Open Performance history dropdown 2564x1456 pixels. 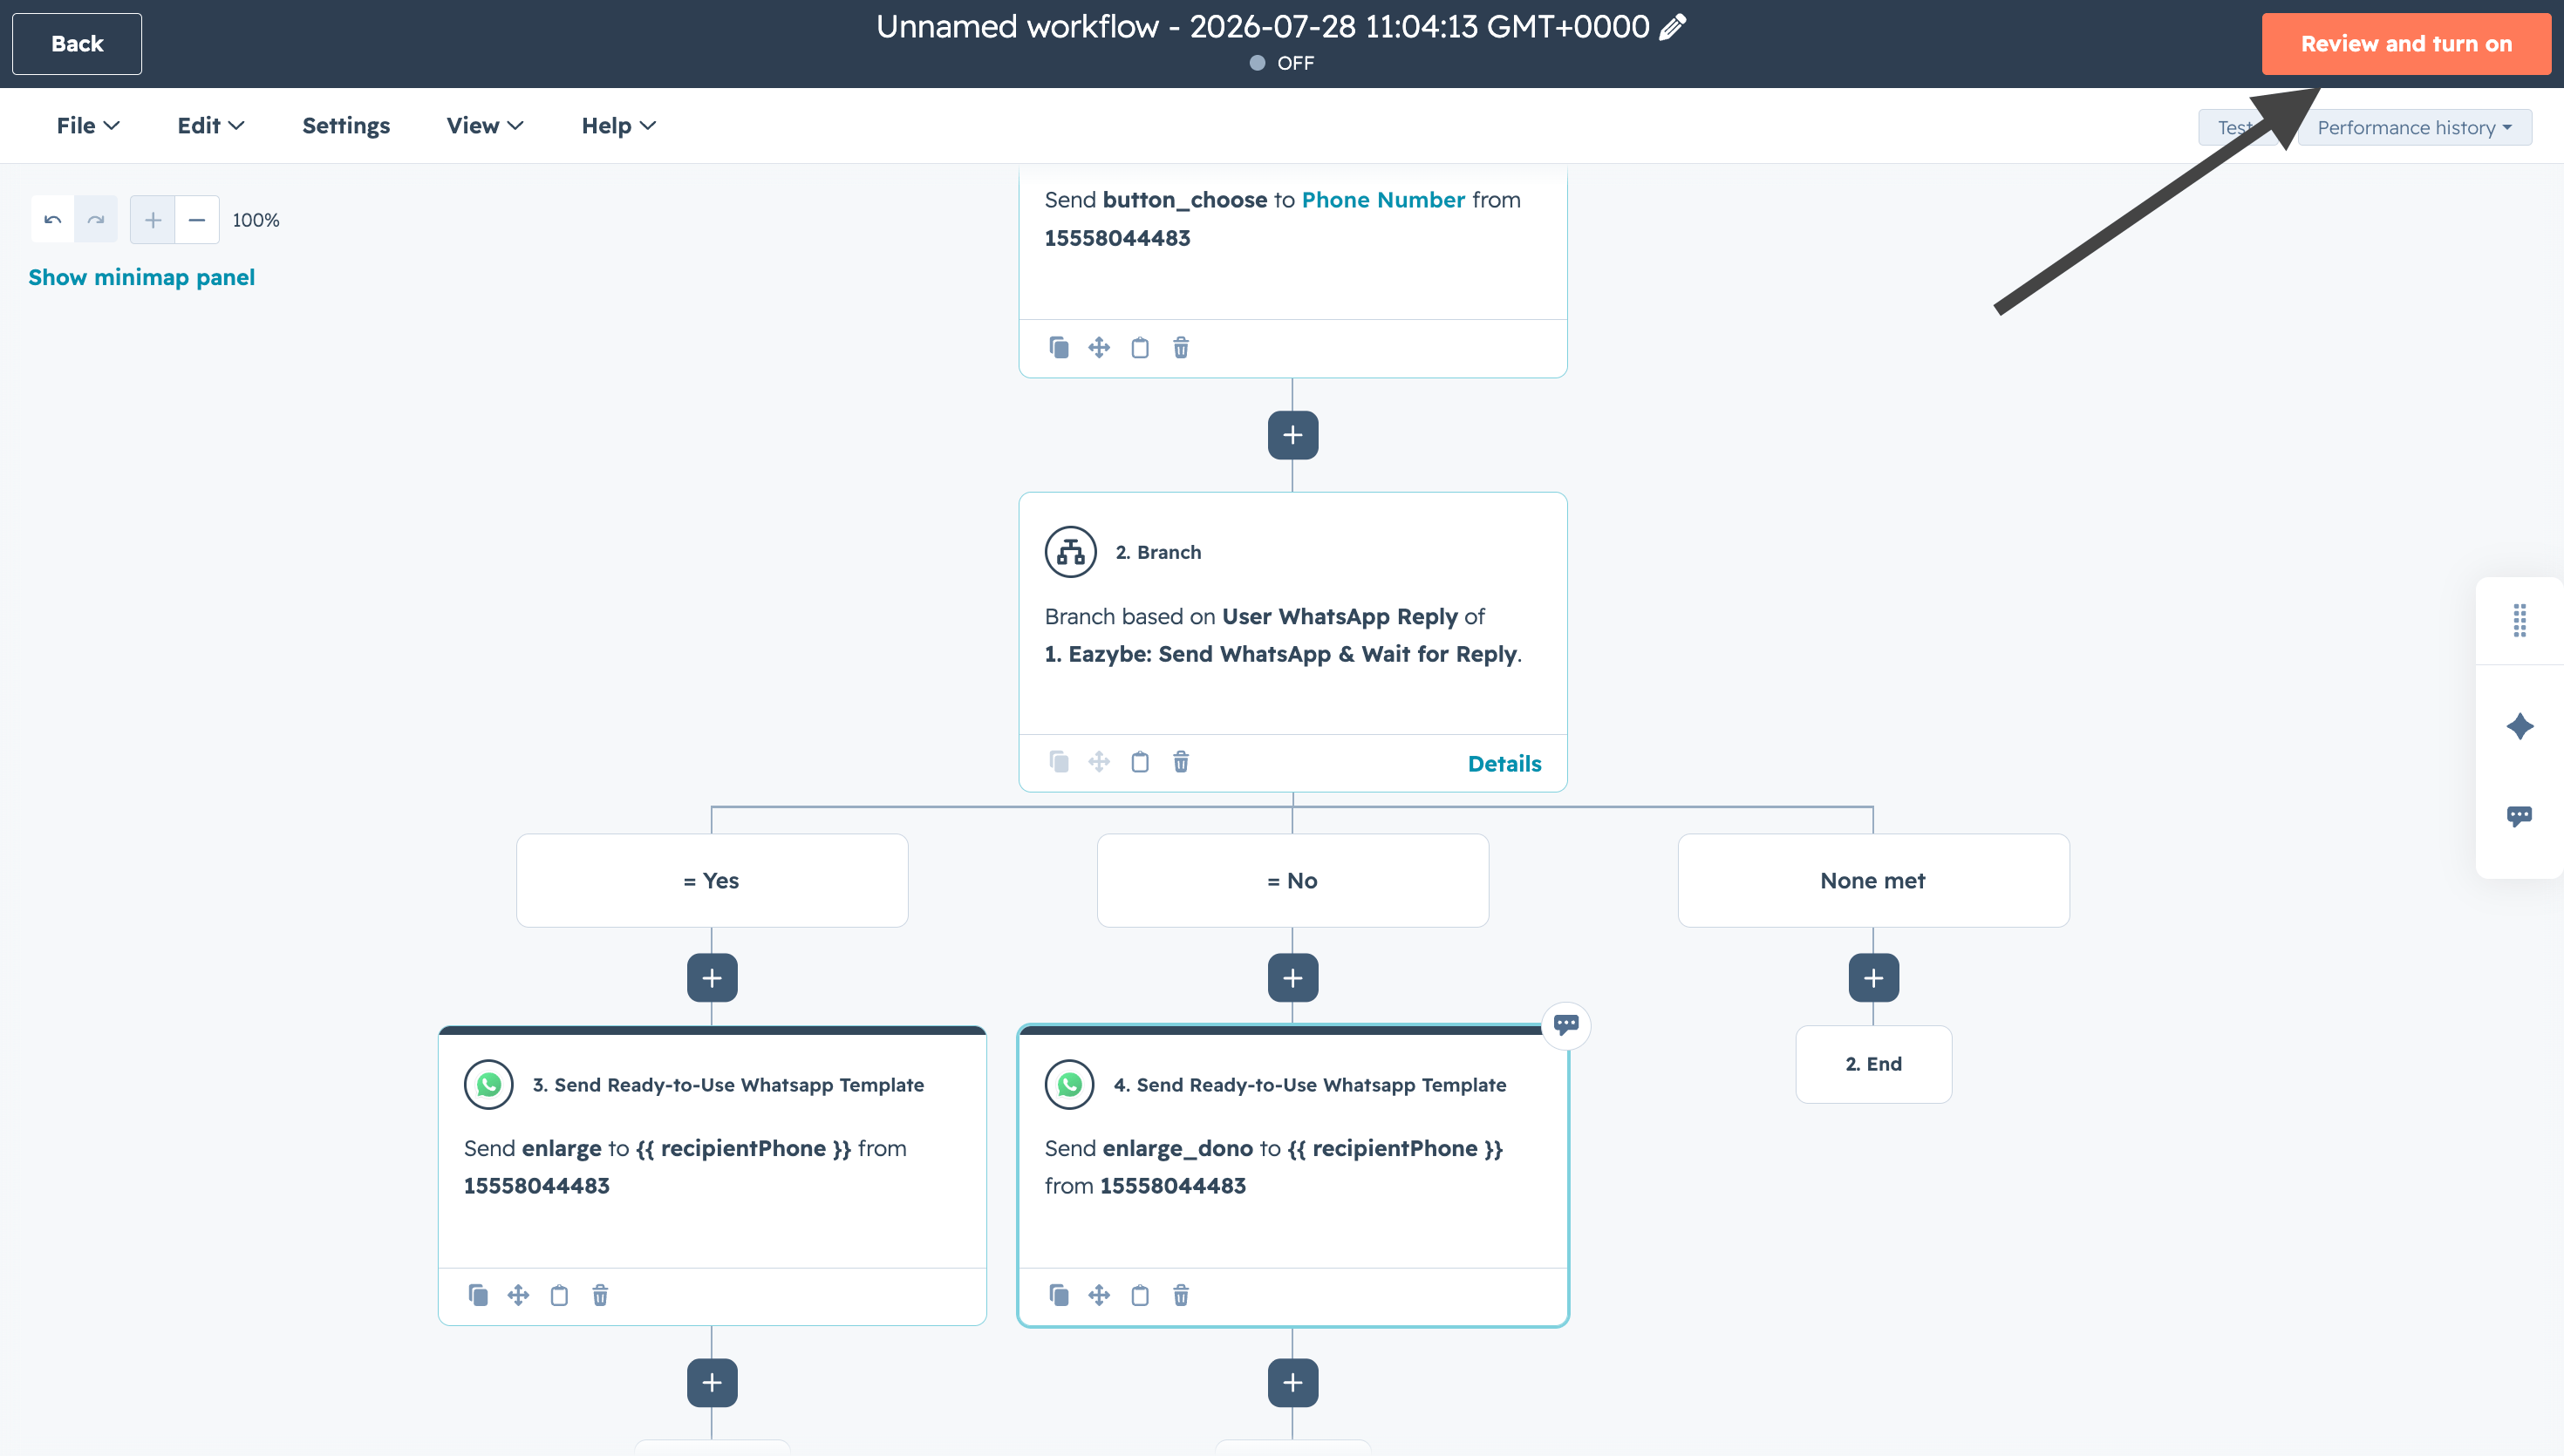[2414, 128]
